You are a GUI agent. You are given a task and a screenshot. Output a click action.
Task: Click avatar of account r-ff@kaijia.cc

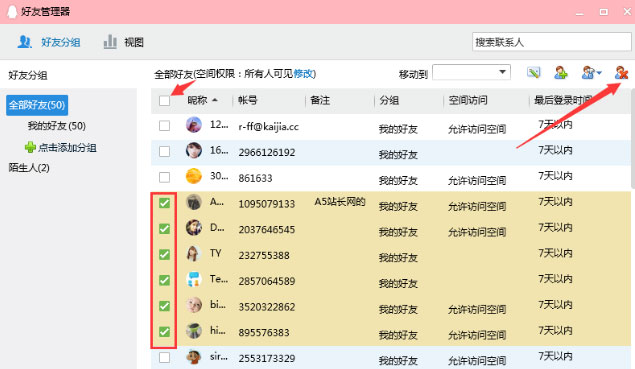pyautogui.click(x=194, y=125)
